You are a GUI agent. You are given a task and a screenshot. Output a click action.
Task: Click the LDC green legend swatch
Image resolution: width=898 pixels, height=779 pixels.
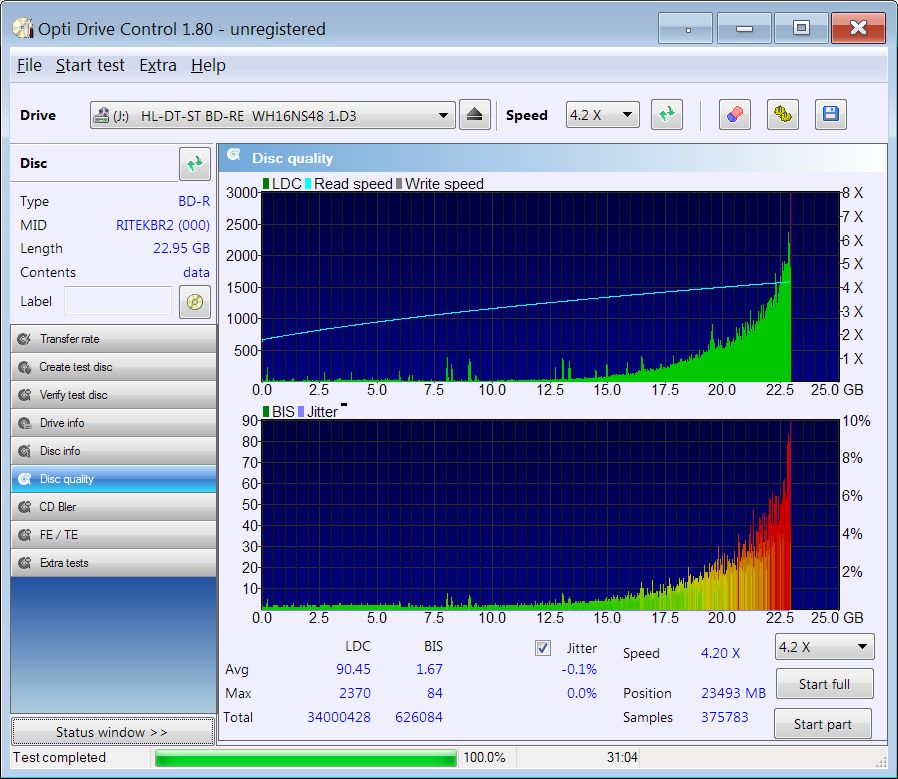(x=266, y=184)
